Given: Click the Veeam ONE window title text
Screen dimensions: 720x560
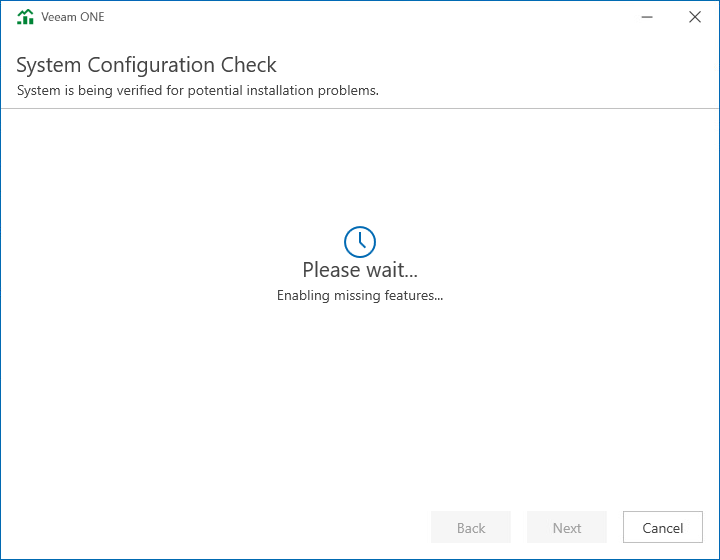Looking at the screenshot, I should (x=73, y=17).
